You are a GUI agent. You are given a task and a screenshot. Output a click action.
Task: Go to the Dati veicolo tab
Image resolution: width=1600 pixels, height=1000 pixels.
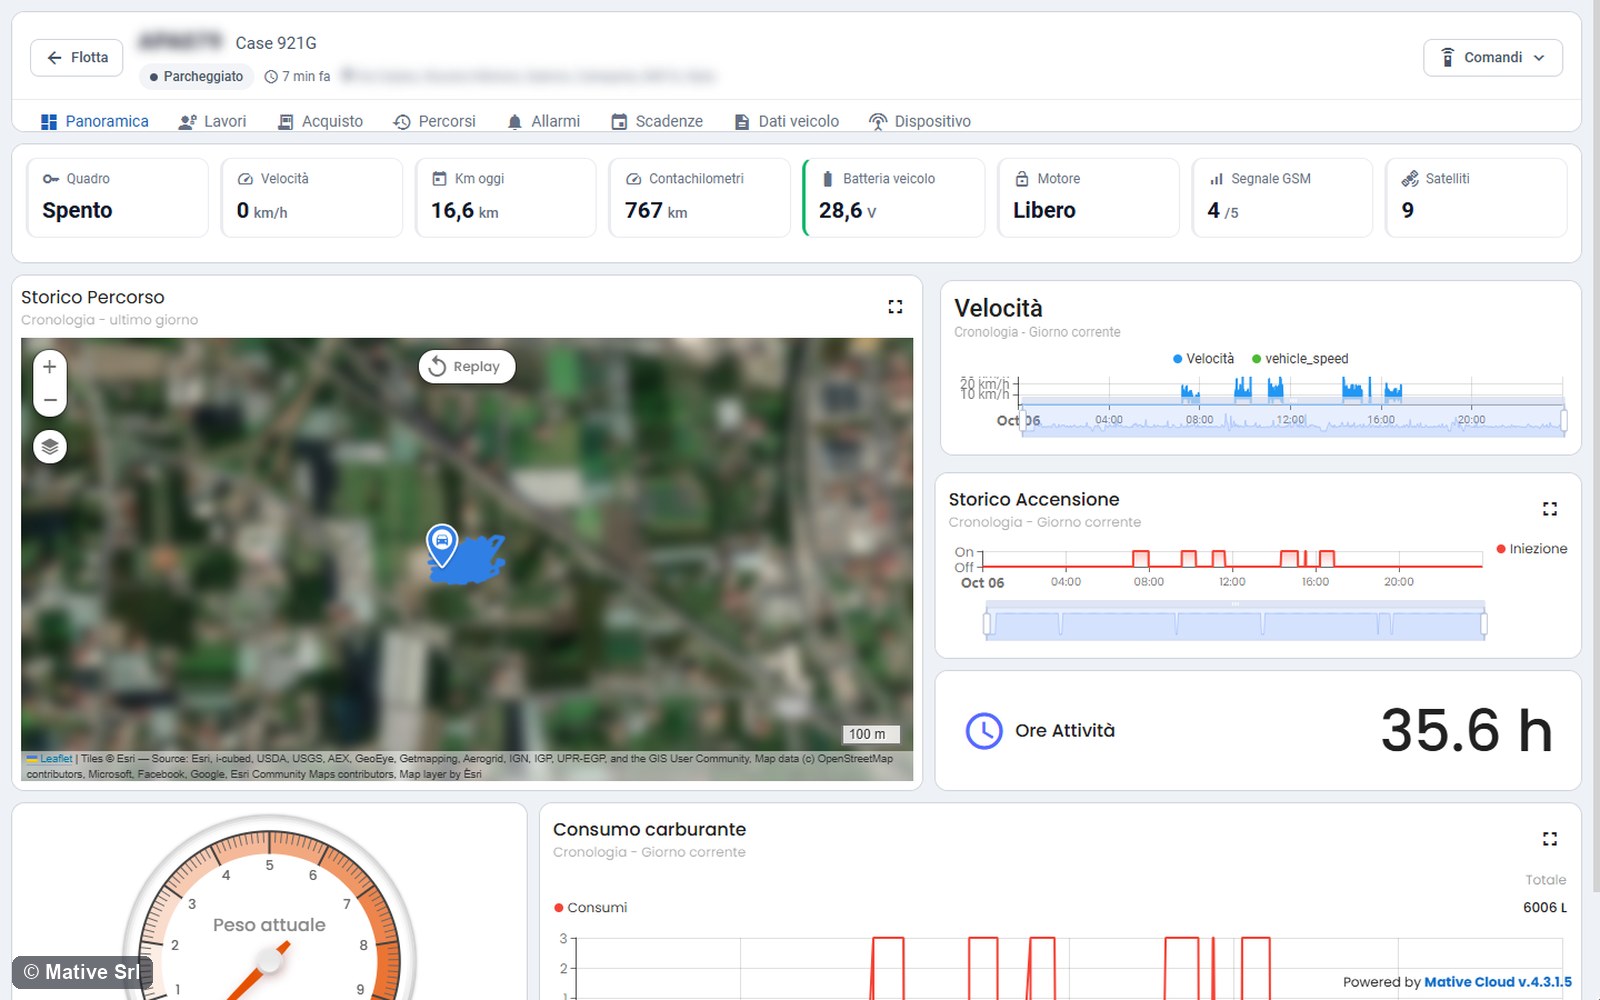tap(787, 121)
